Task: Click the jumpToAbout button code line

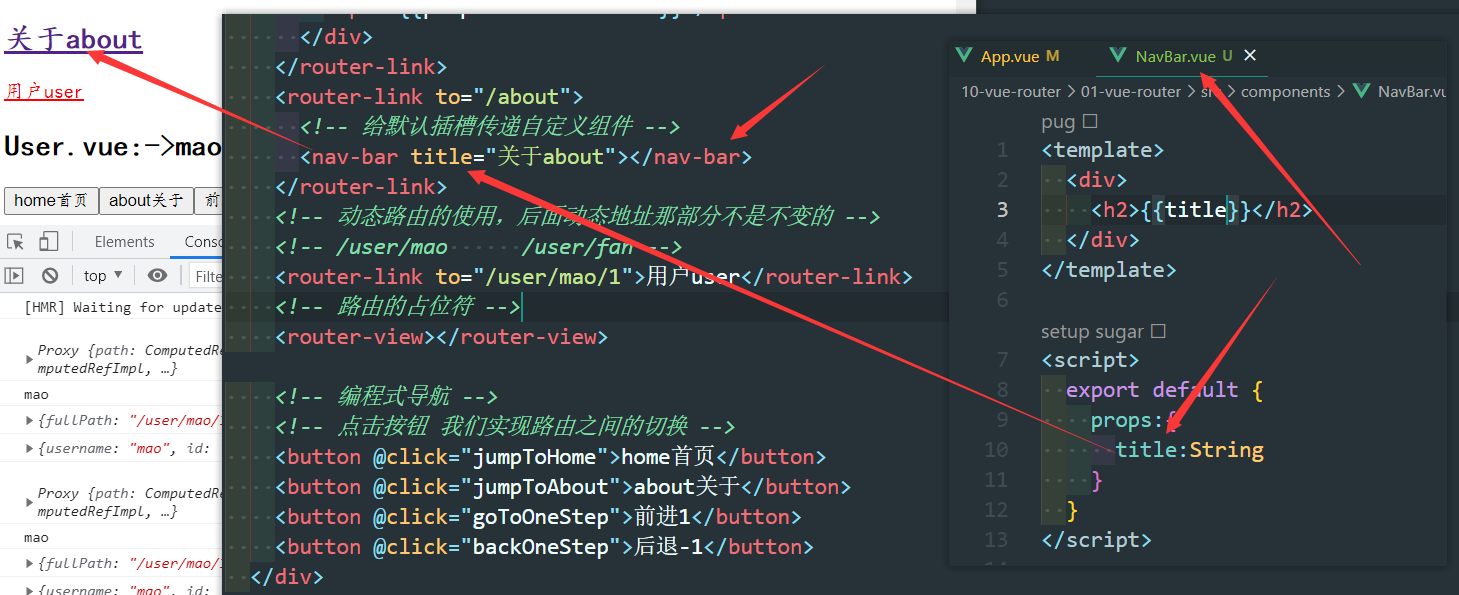Action: 563,487
